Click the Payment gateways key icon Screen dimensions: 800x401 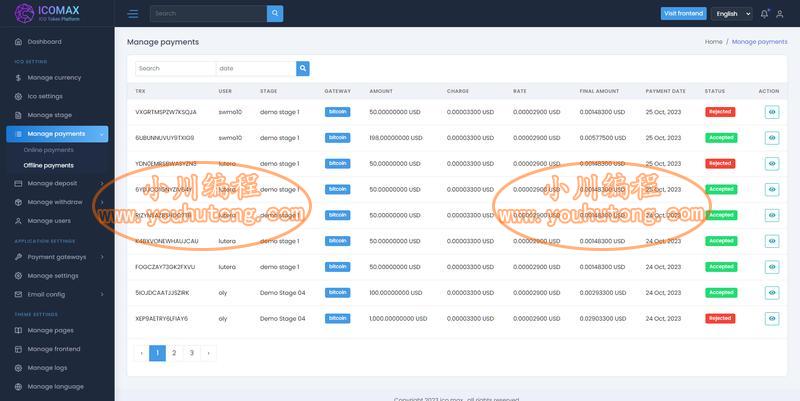coord(18,257)
